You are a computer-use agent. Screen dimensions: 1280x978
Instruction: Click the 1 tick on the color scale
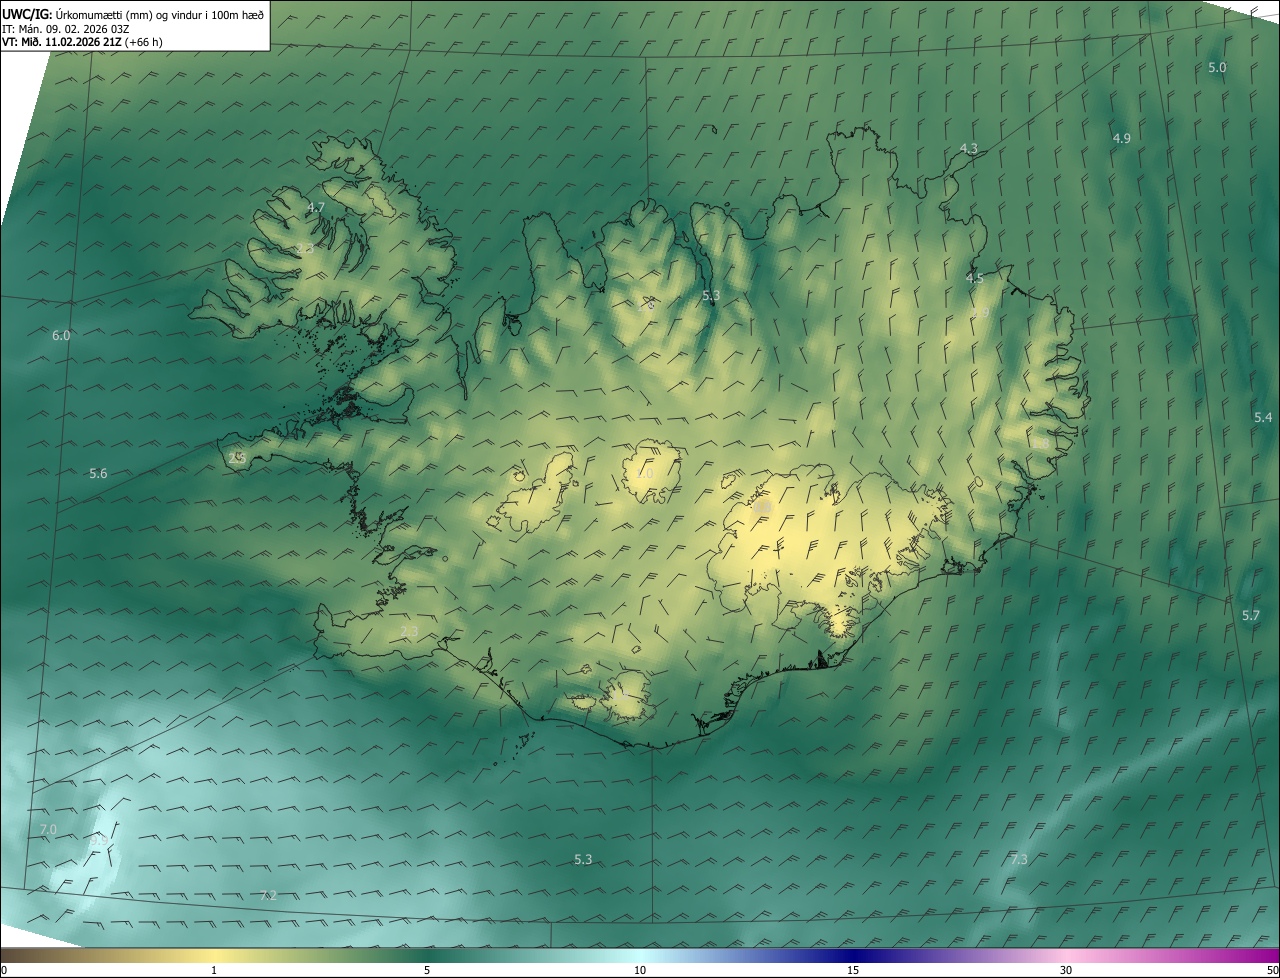click(214, 970)
